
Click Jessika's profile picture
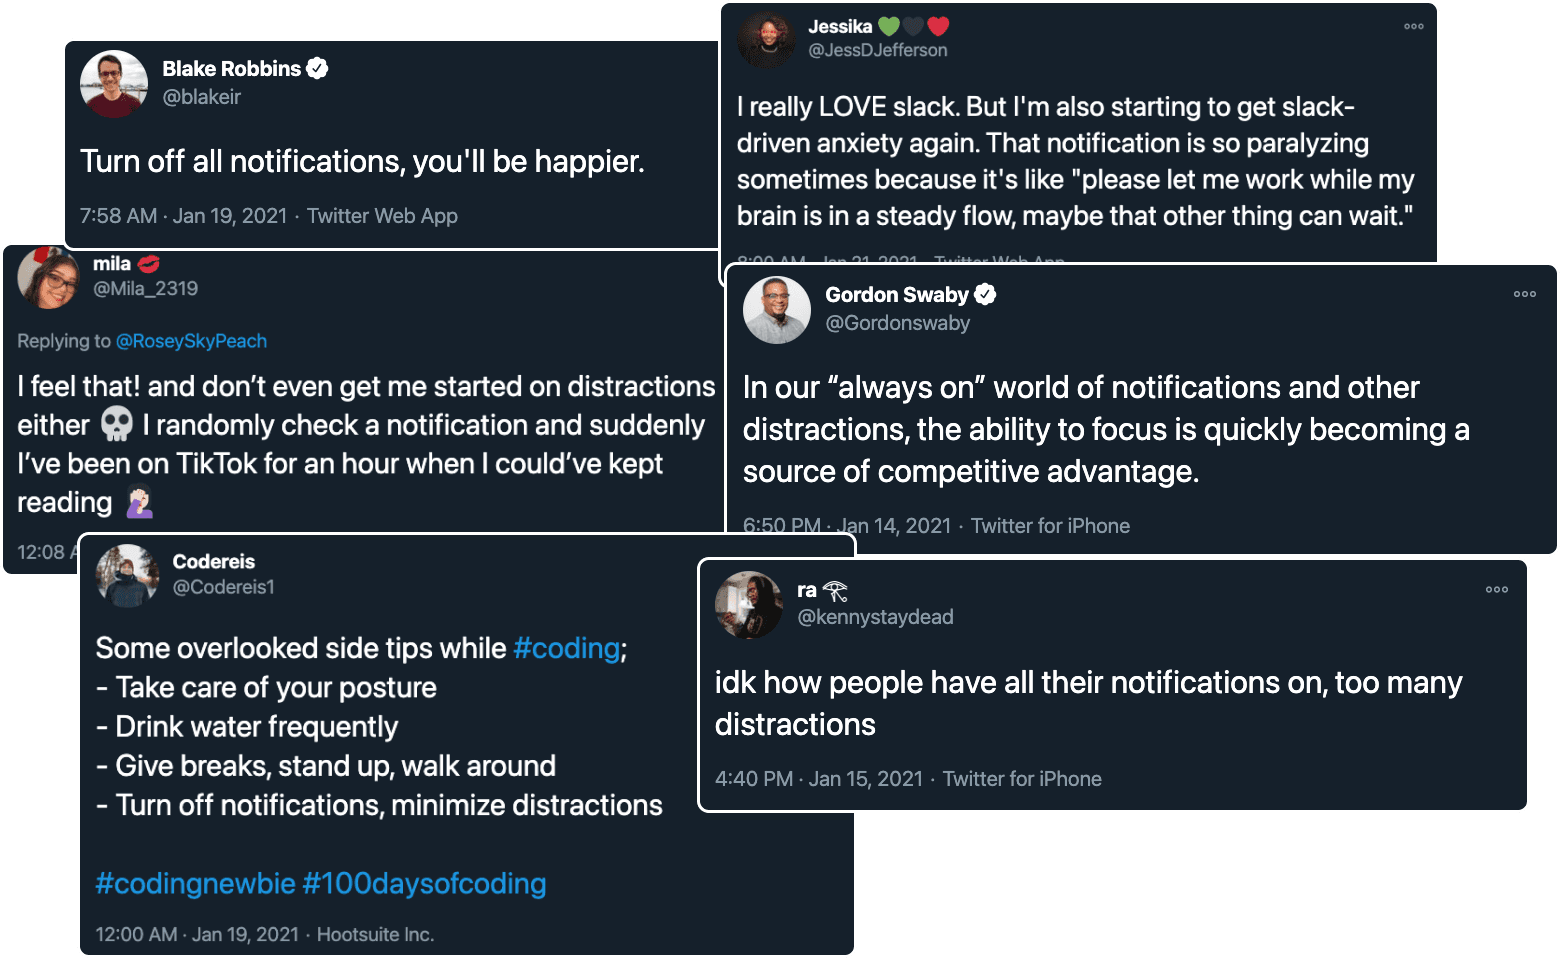(x=766, y=38)
